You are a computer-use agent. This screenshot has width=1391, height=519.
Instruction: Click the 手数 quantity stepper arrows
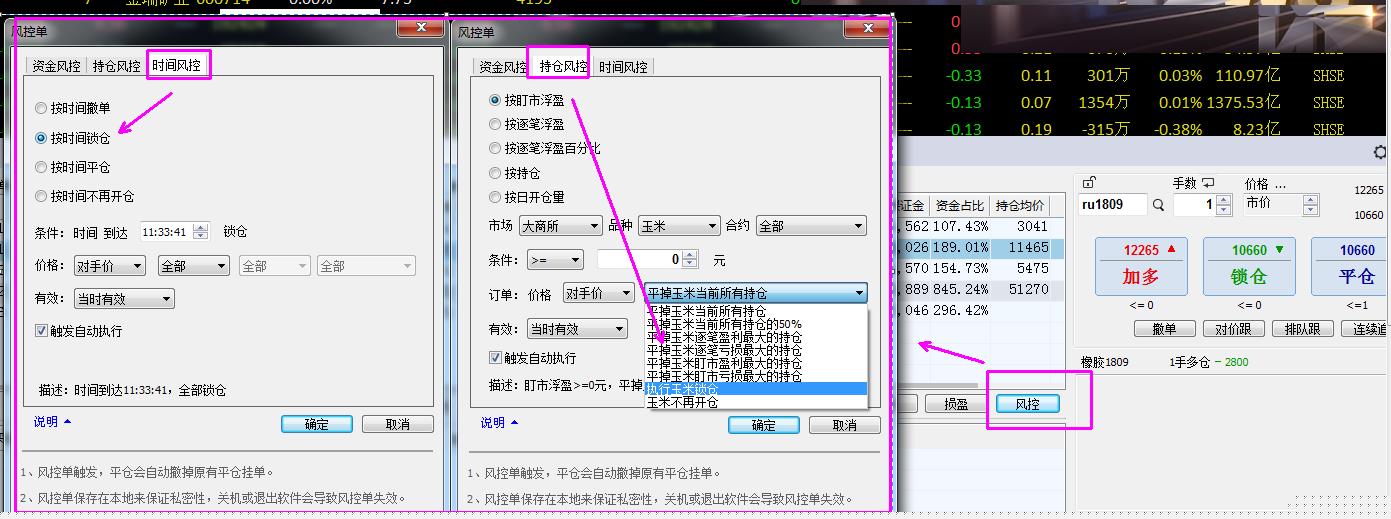1225,205
